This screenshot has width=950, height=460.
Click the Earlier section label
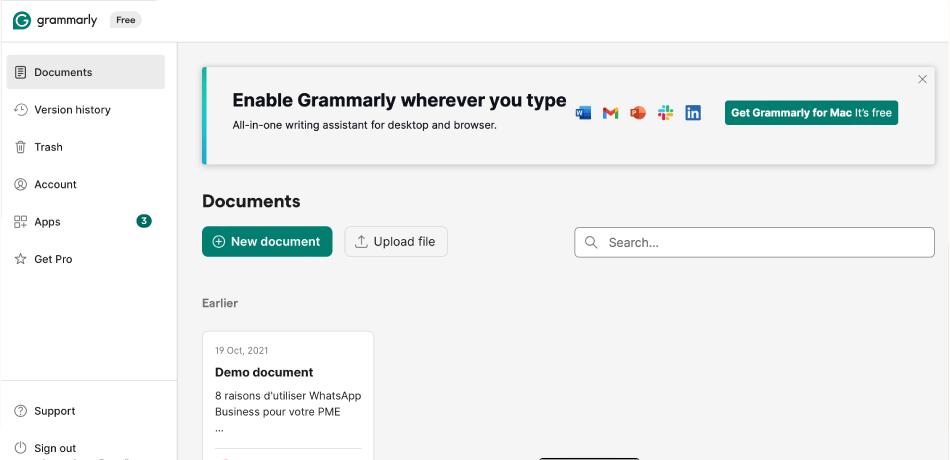(220, 303)
